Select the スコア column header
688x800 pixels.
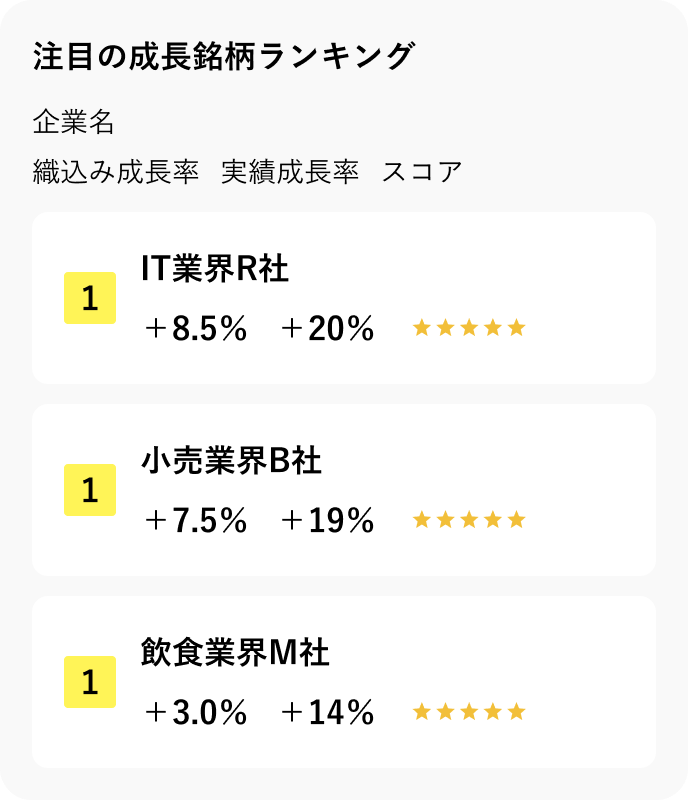422,172
